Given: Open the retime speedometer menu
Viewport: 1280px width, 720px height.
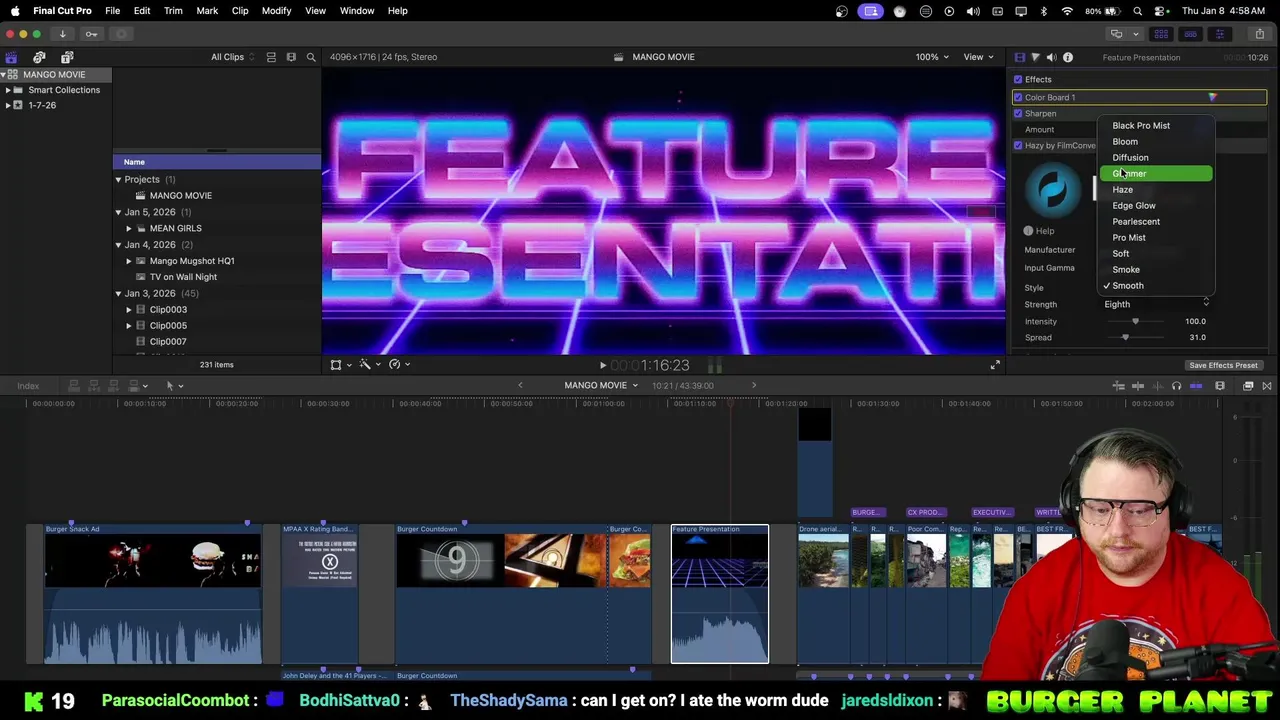Looking at the screenshot, I should (x=397, y=364).
